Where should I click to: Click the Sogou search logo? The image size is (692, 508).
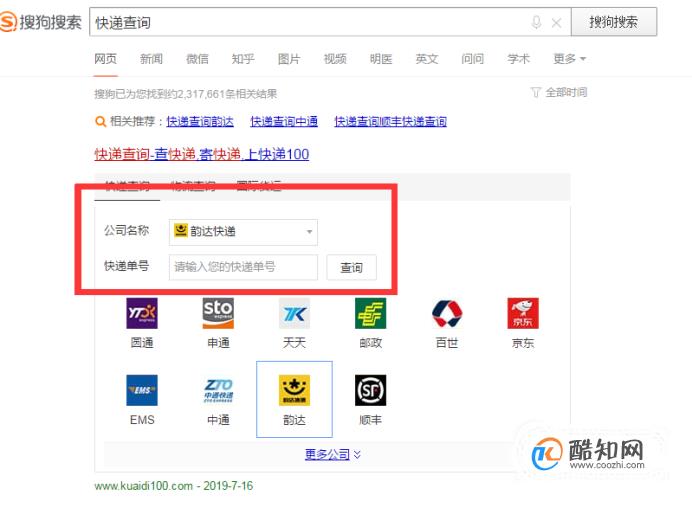41,22
